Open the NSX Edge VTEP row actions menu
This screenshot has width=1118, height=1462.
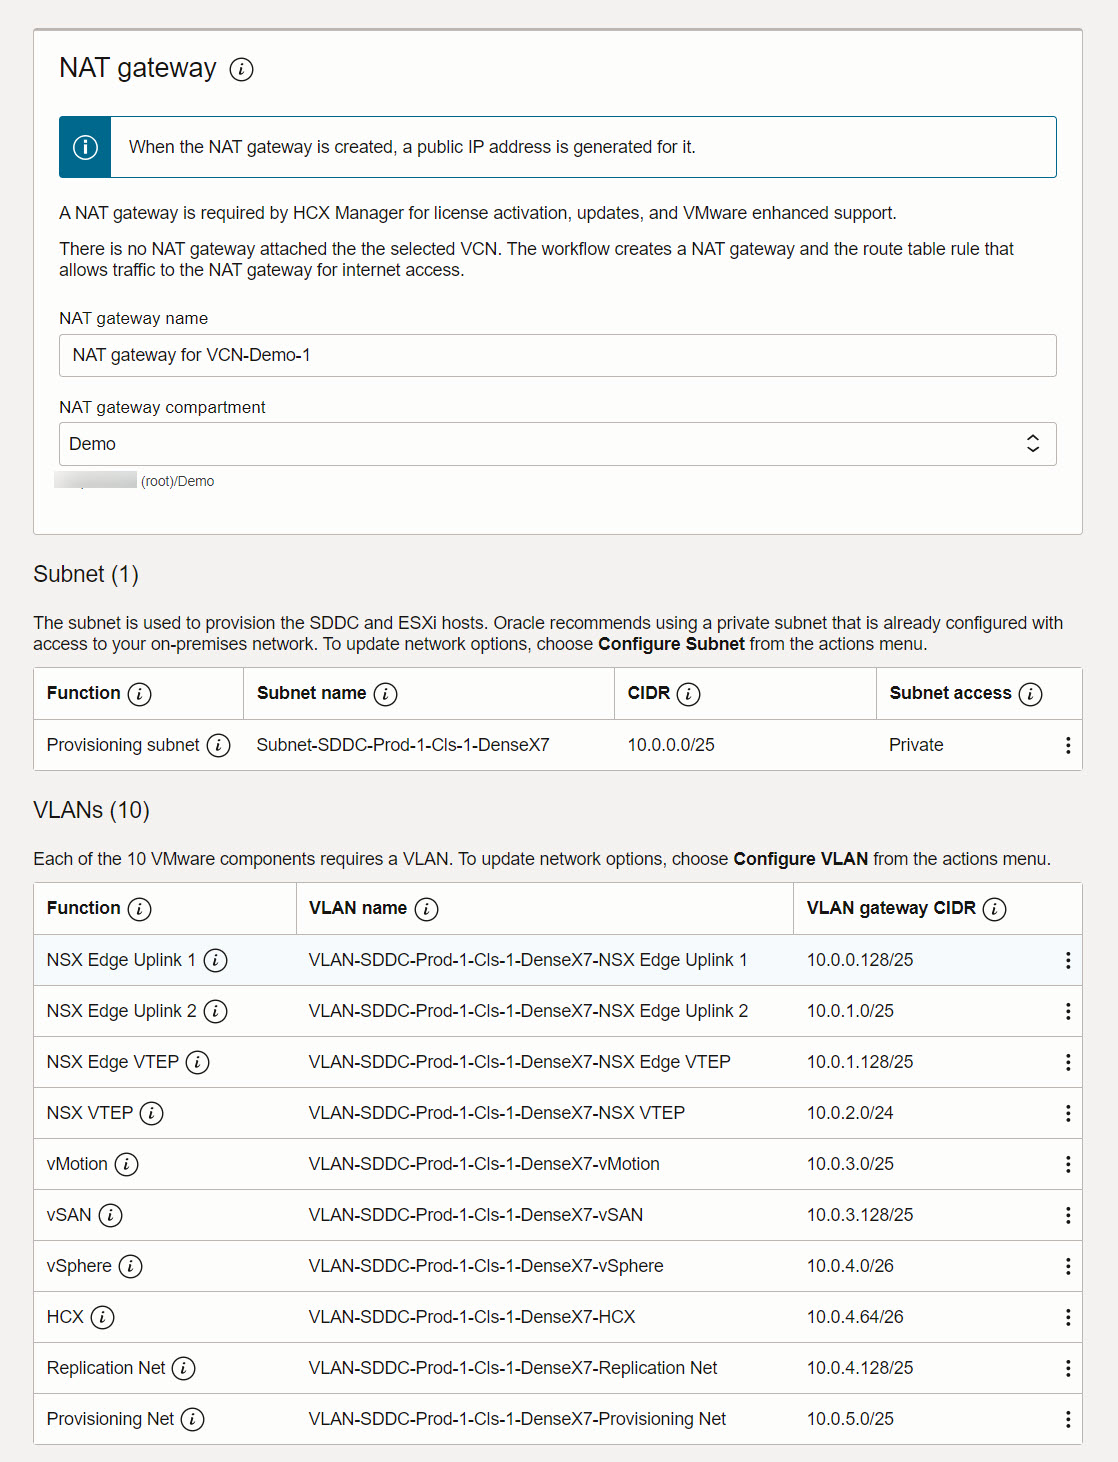[x=1067, y=1062]
